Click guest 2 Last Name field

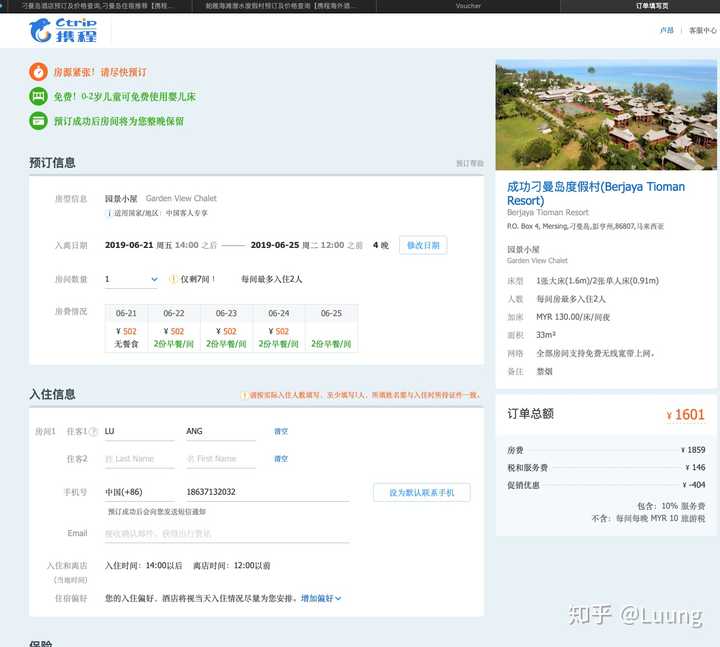(140, 459)
